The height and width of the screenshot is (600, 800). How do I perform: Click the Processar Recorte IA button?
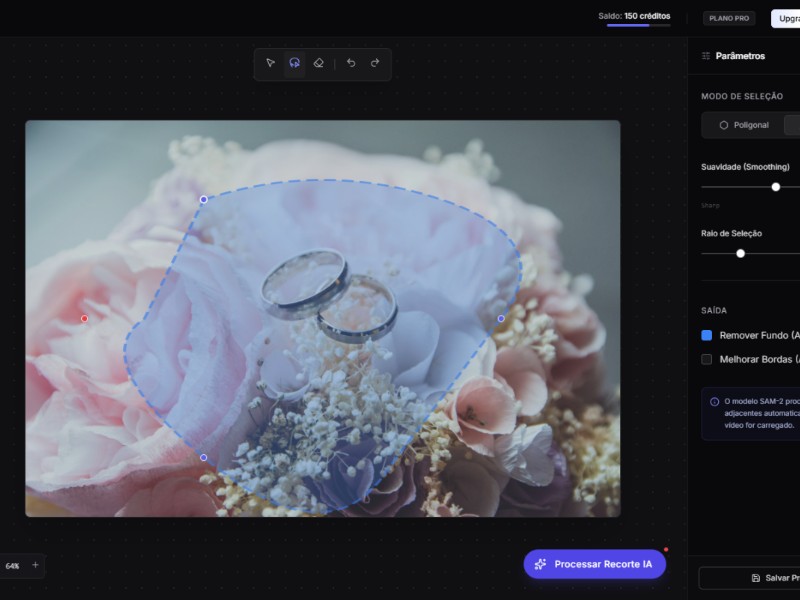pos(594,564)
